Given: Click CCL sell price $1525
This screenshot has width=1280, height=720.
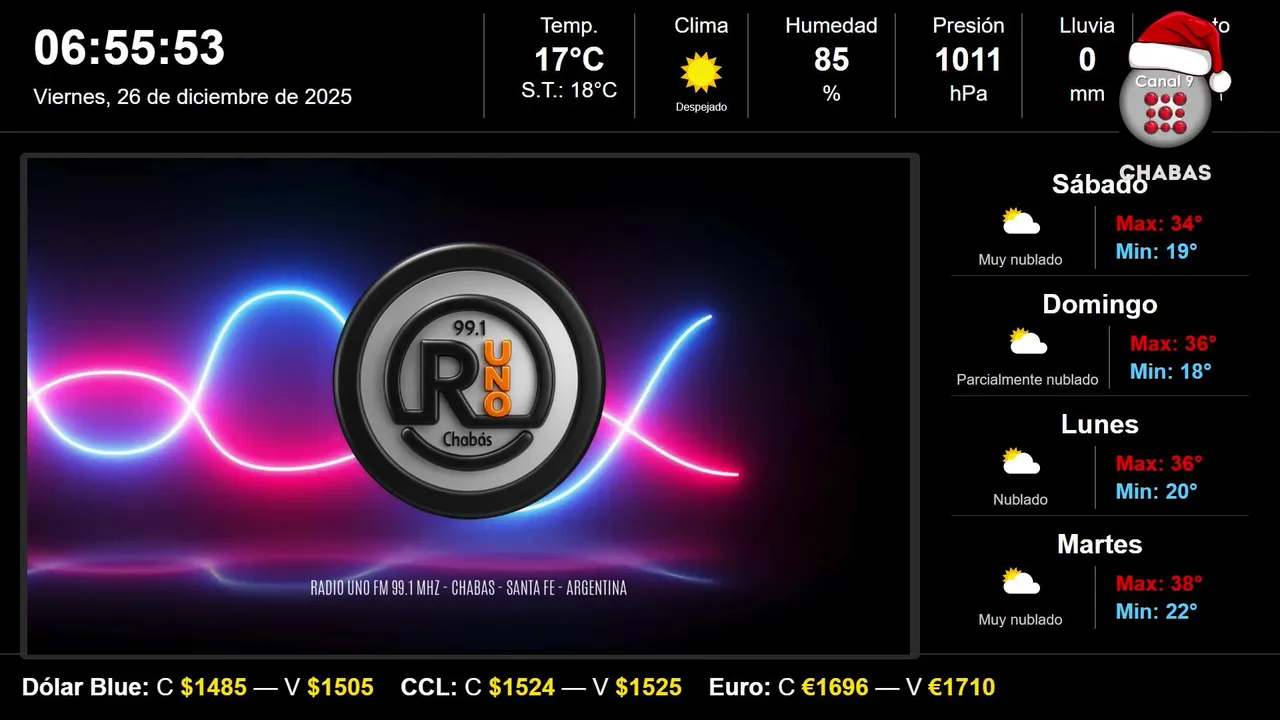Looking at the screenshot, I should coord(648,687).
